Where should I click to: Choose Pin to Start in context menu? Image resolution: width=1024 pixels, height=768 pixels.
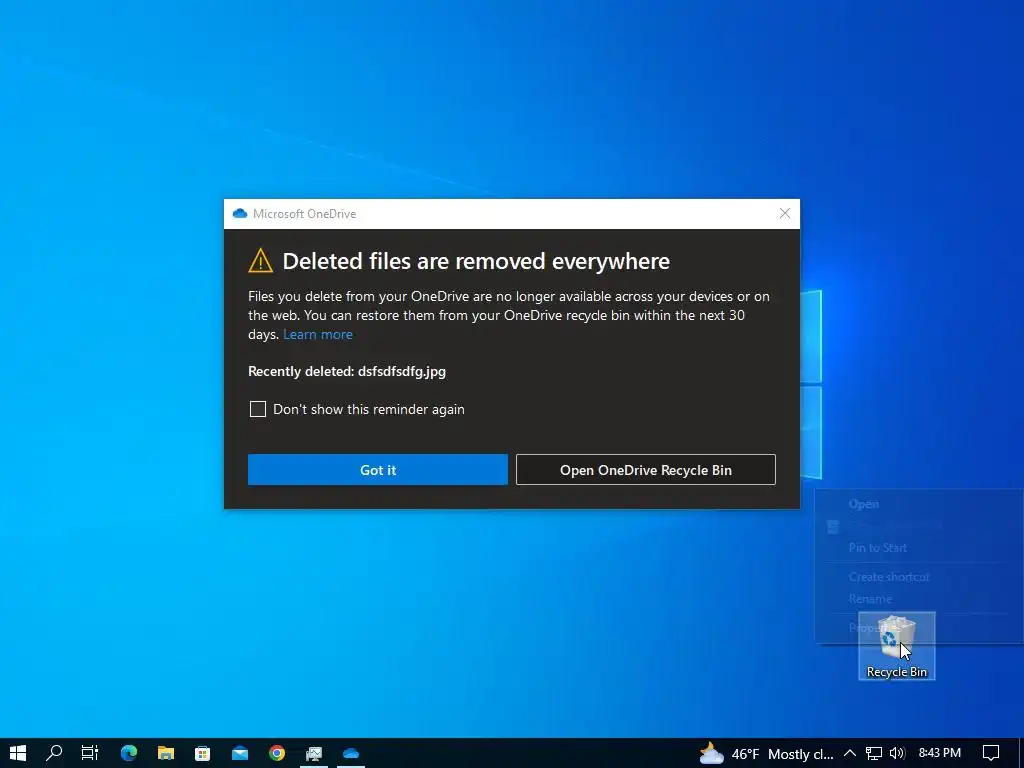(878, 548)
